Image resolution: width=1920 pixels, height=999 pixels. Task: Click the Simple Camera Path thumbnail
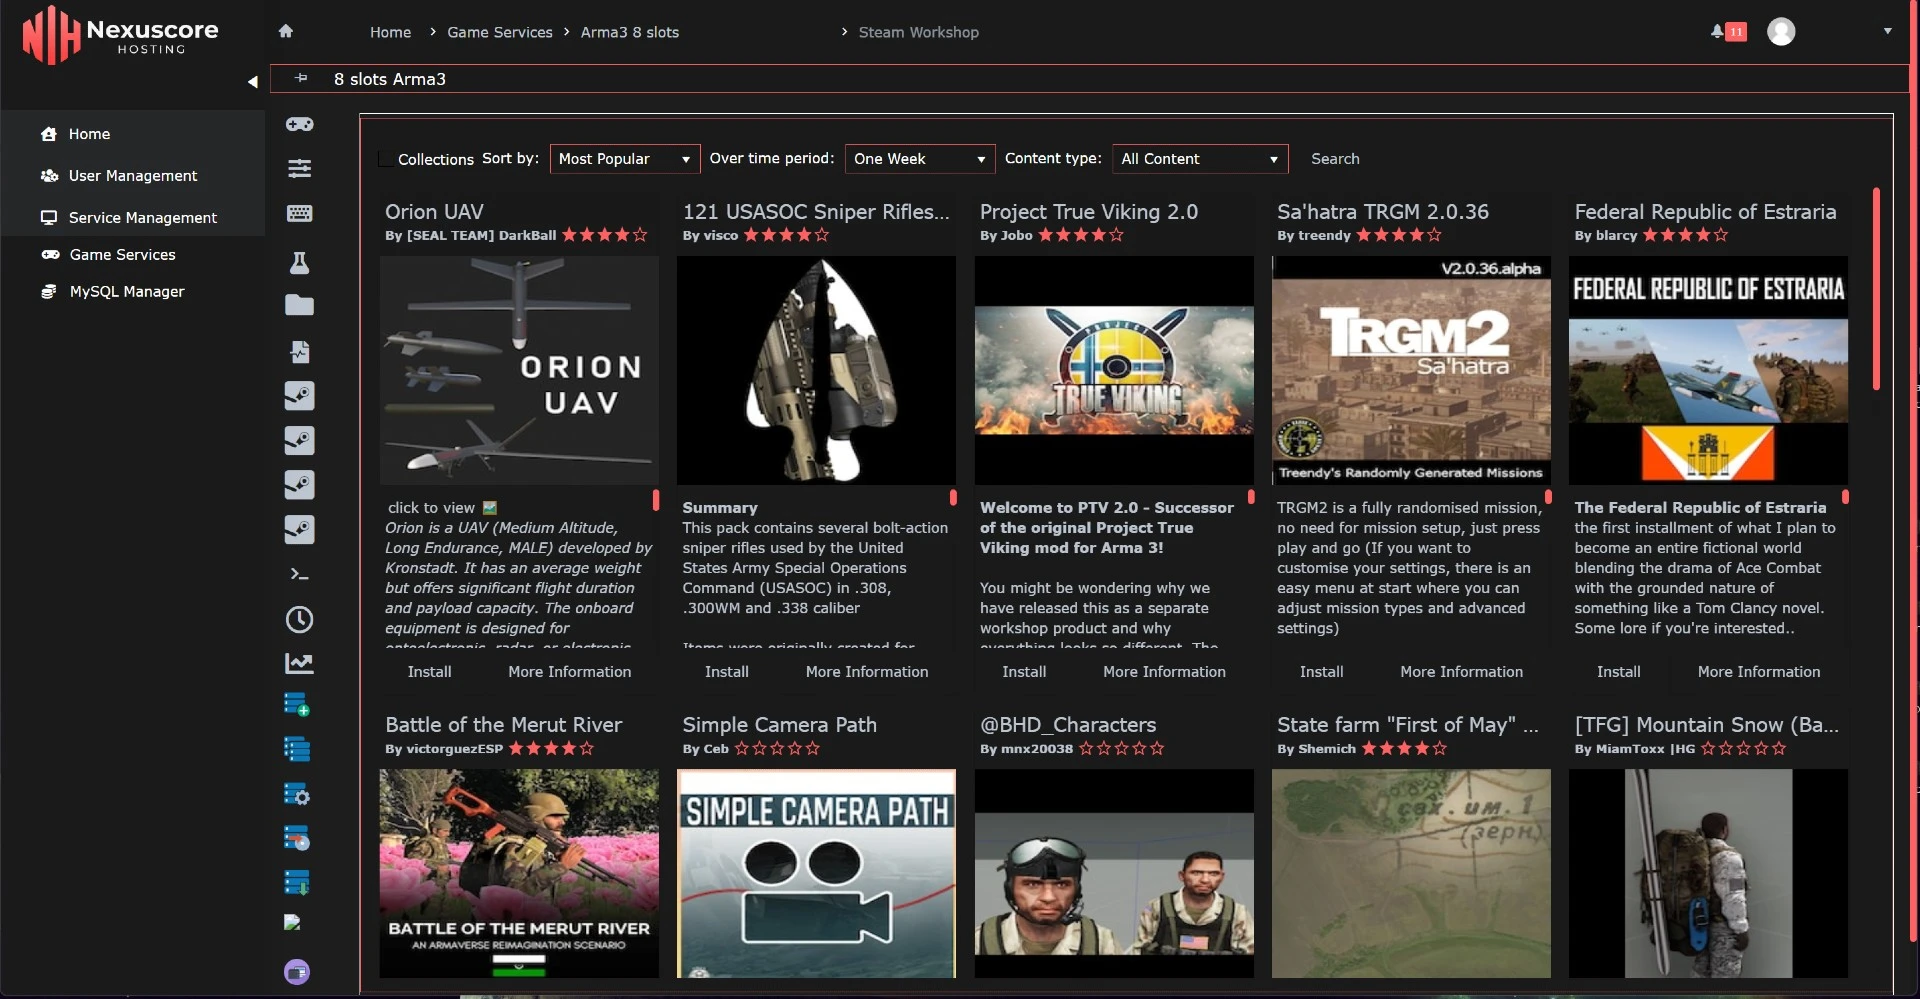pos(816,873)
